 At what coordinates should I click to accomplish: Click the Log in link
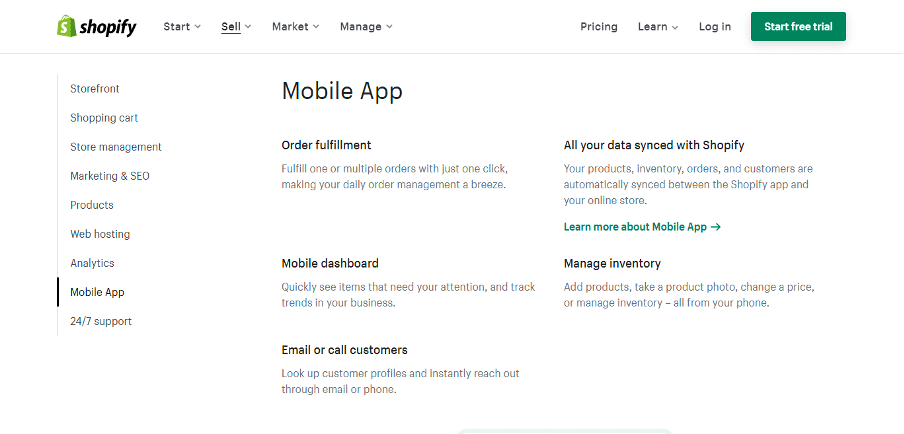(715, 27)
